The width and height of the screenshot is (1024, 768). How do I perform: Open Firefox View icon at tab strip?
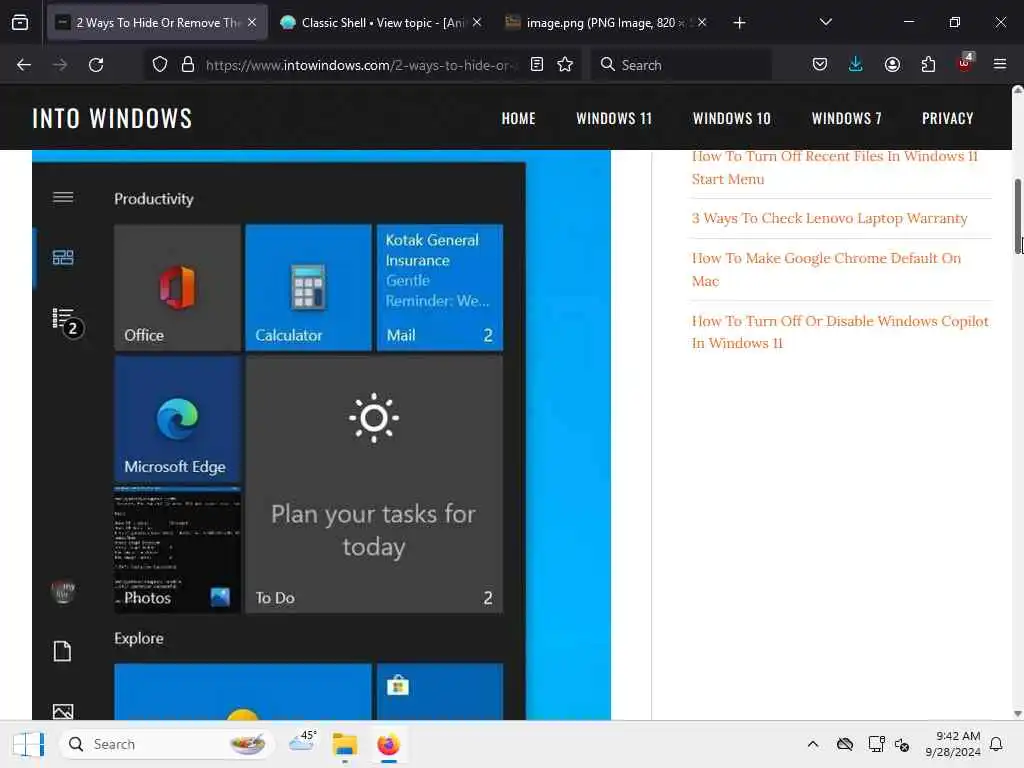point(20,23)
